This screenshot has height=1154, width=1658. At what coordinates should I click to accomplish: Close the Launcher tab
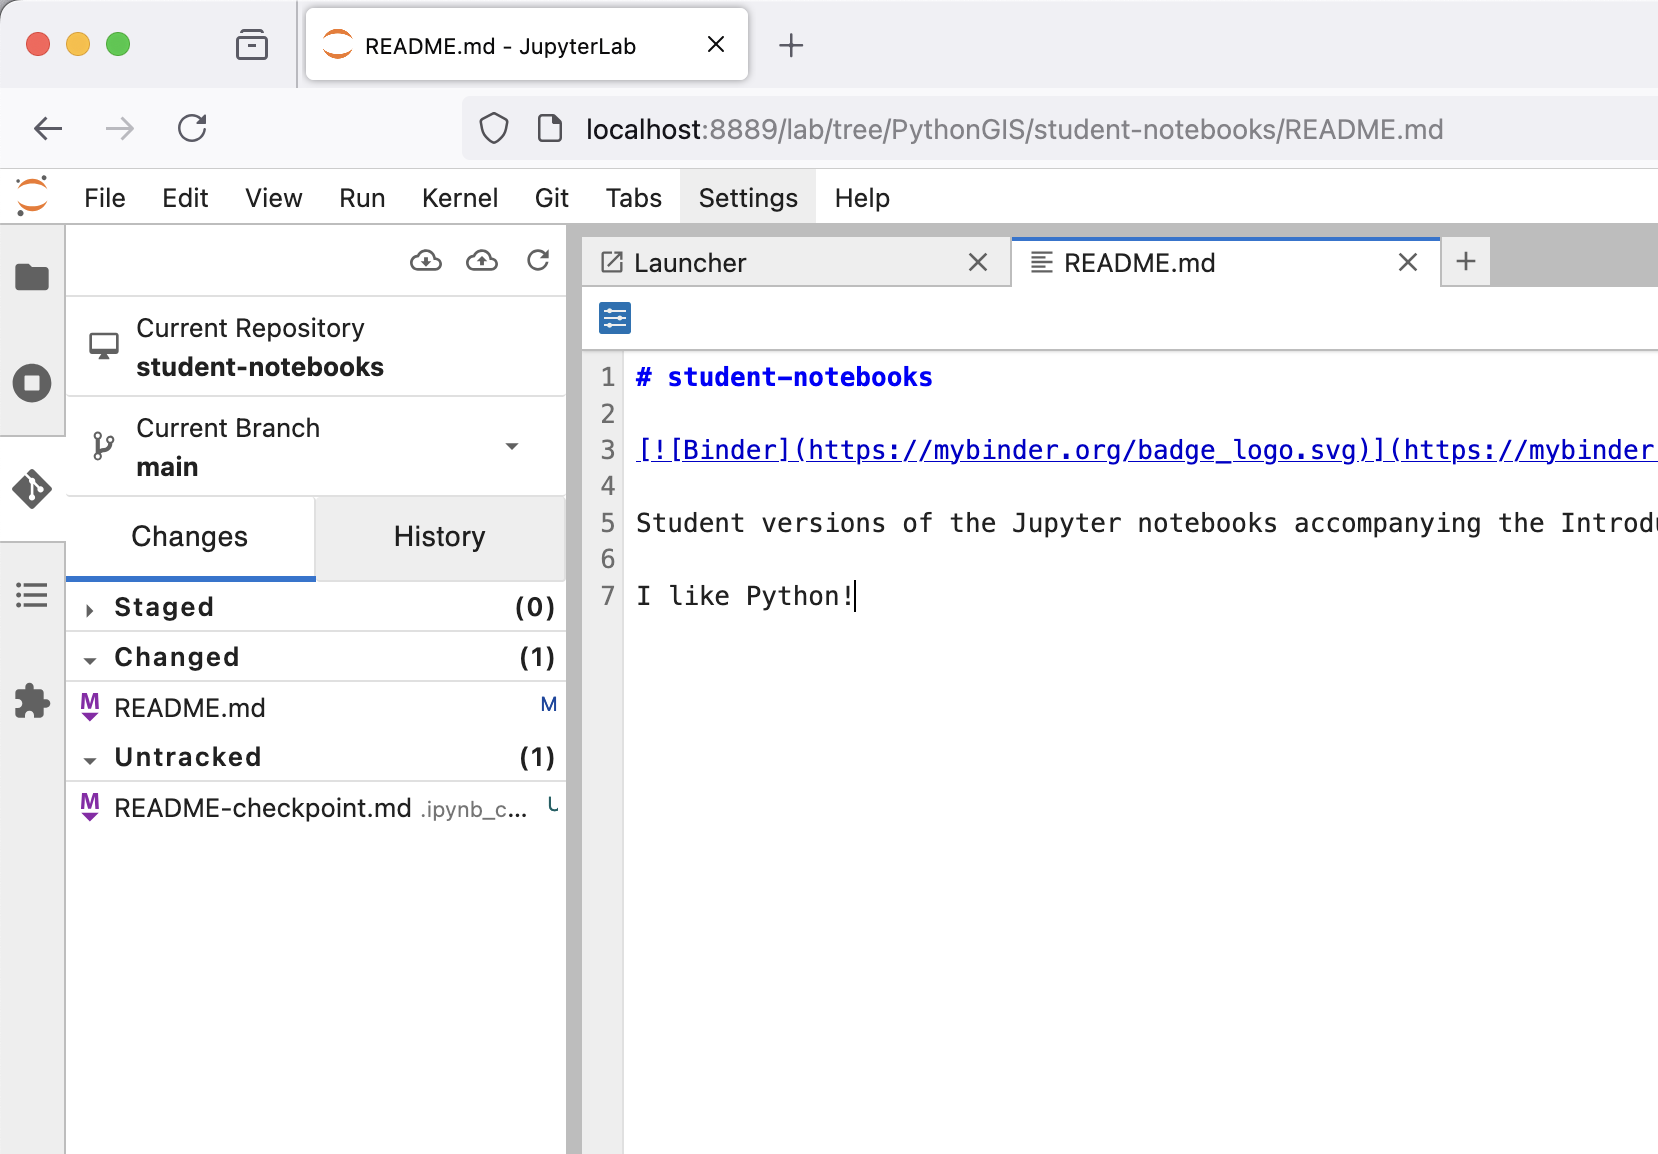tap(978, 262)
